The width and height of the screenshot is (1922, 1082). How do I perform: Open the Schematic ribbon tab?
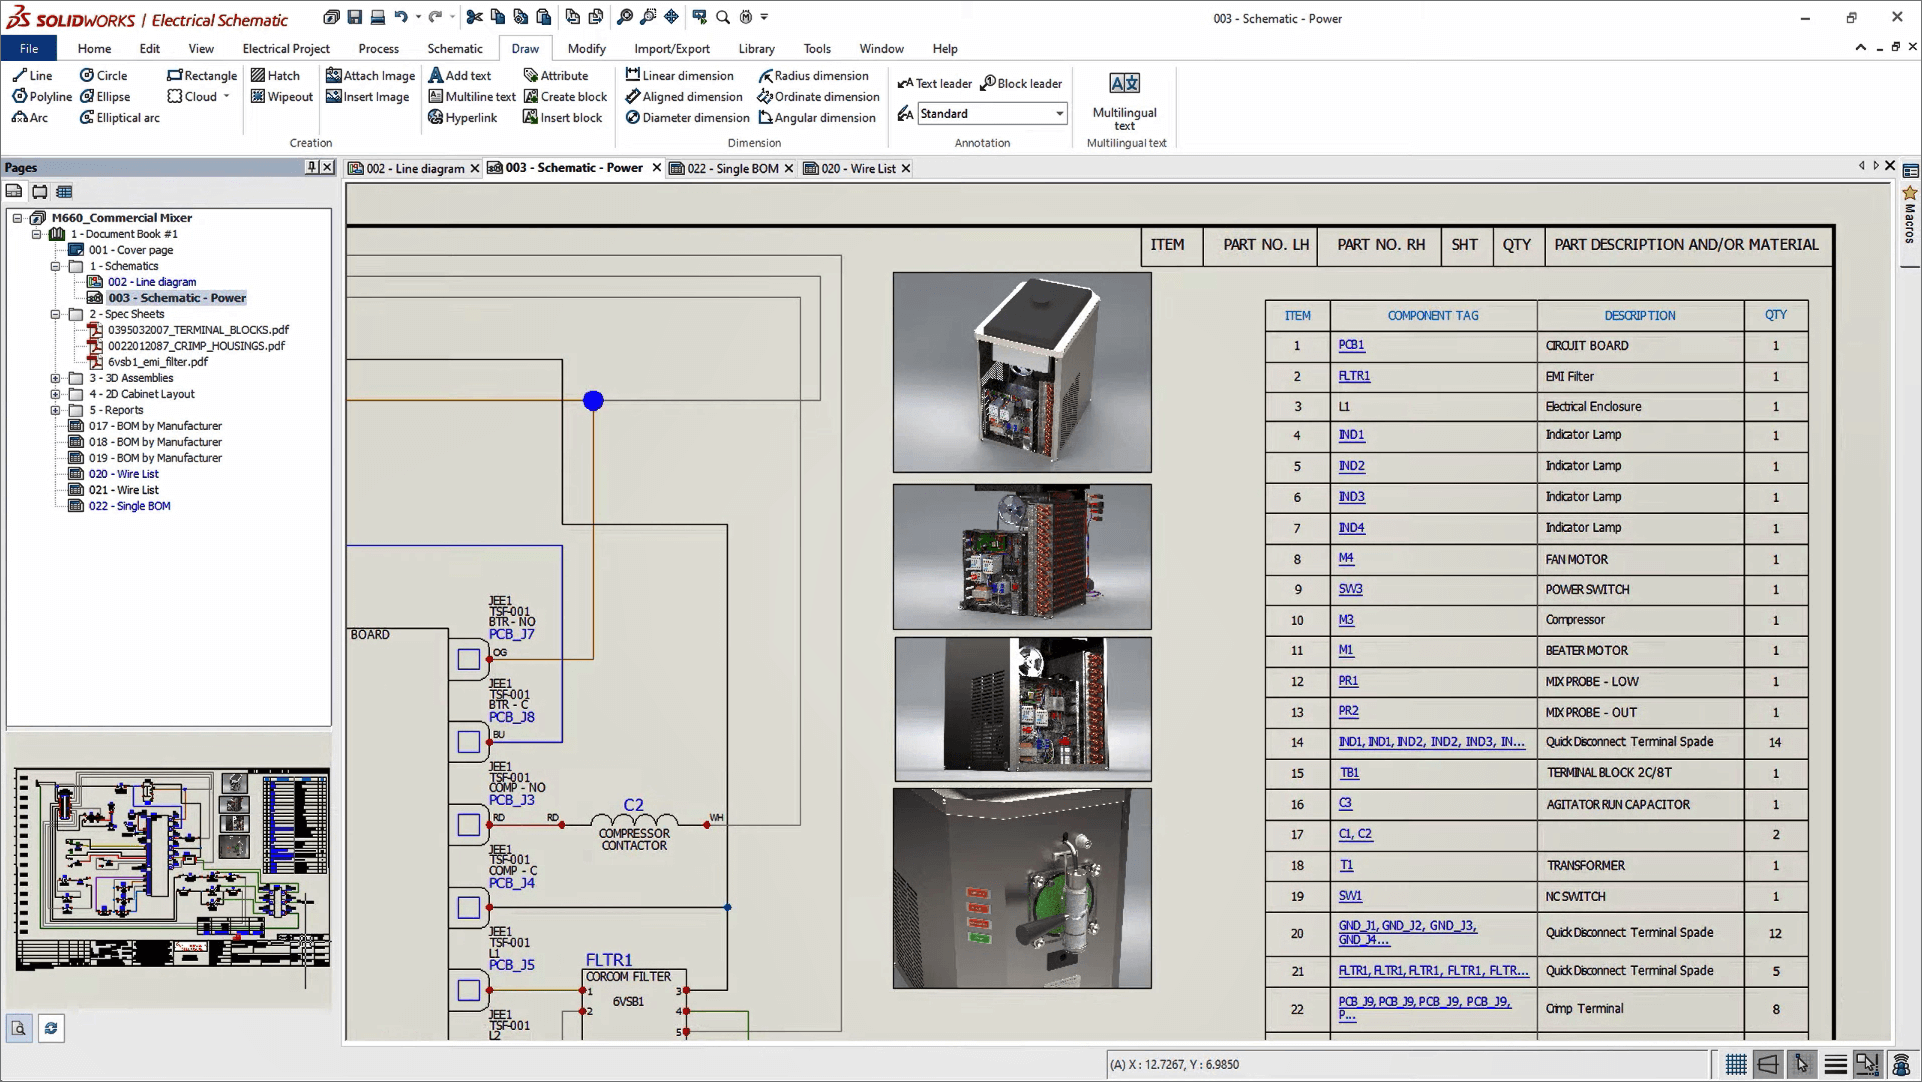coord(455,48)
